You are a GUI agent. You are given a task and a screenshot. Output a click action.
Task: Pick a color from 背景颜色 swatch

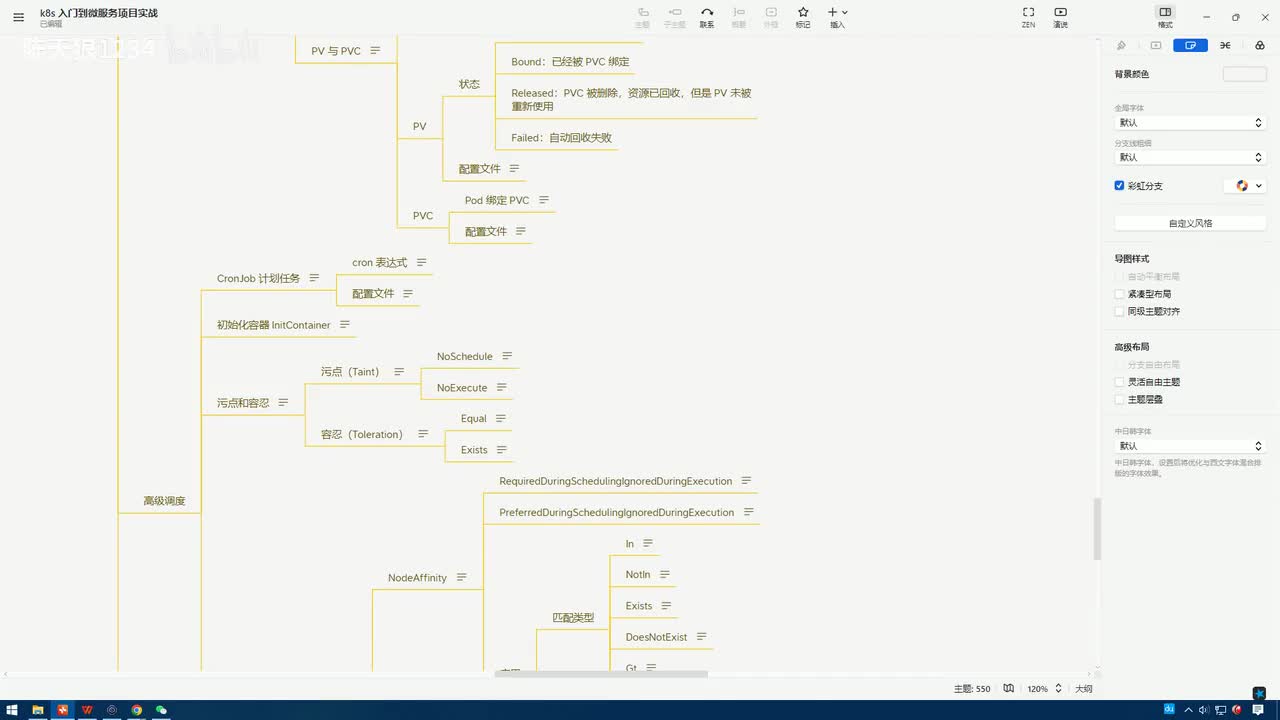pyautogui.click(x=1244, y=74)
